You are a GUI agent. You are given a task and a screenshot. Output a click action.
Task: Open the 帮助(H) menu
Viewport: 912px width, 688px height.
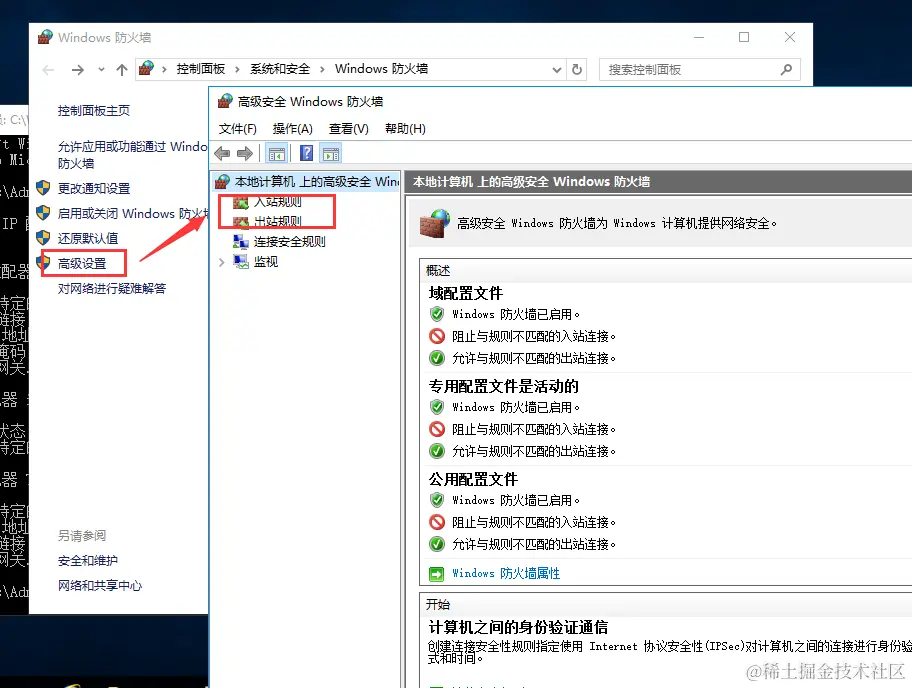click(x=405, y=129)
